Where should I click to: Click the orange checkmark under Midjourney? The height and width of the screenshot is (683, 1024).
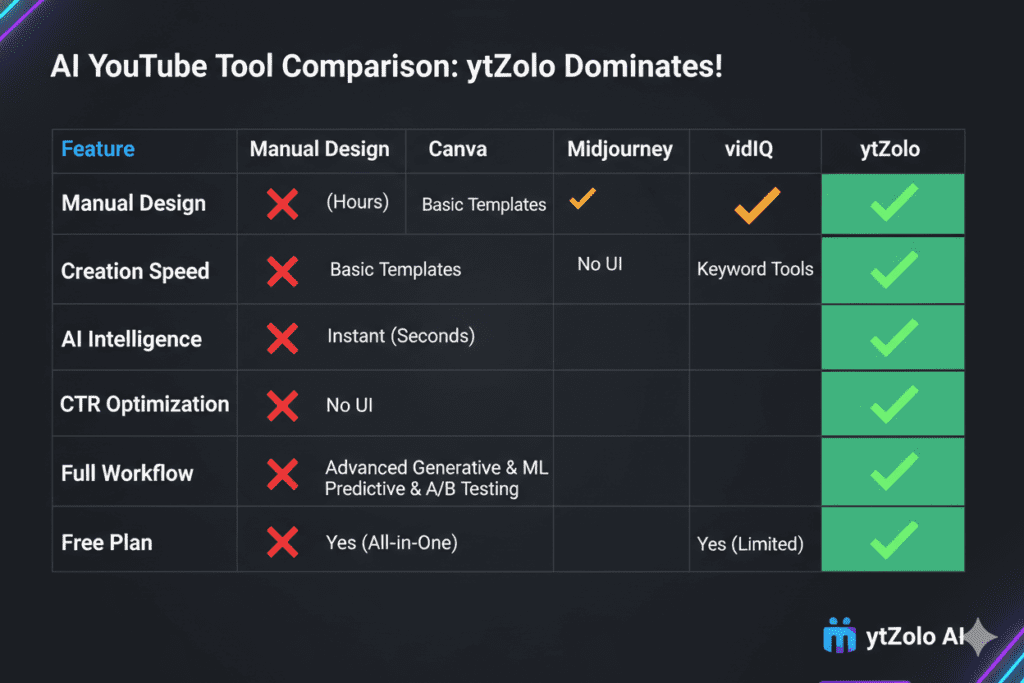tap(582, 199)
